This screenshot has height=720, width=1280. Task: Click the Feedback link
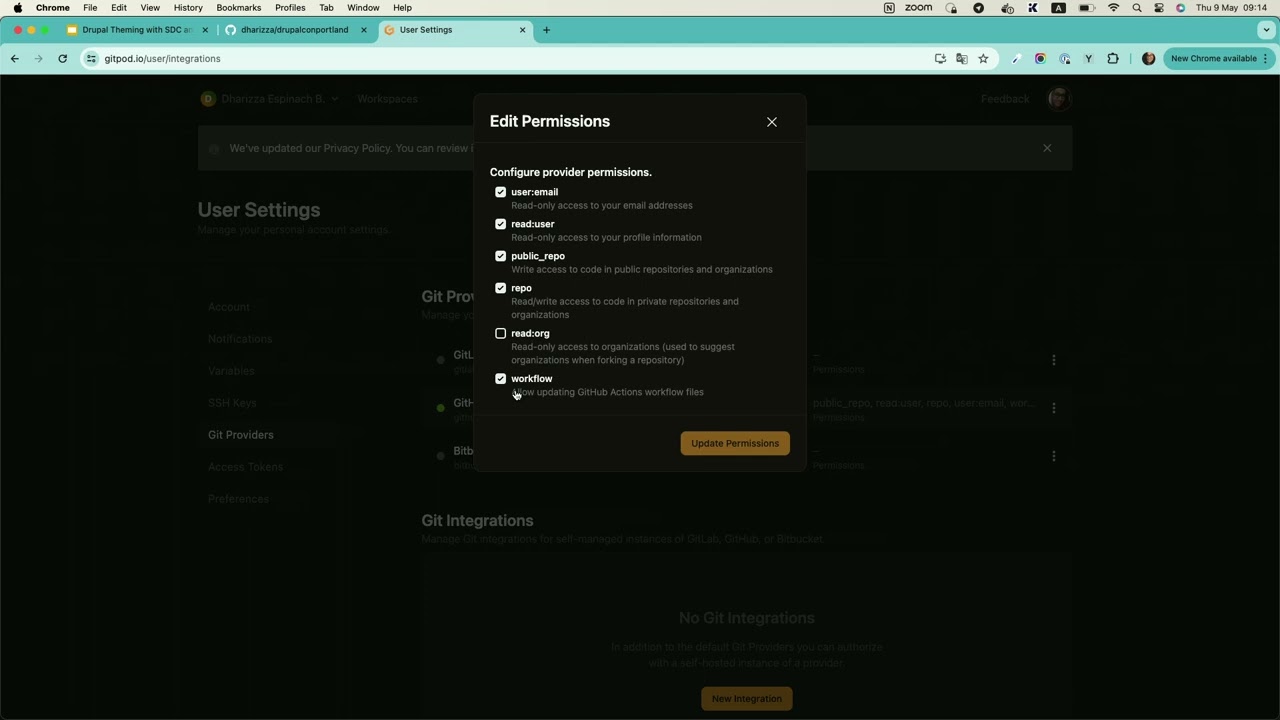point(1005,99)
